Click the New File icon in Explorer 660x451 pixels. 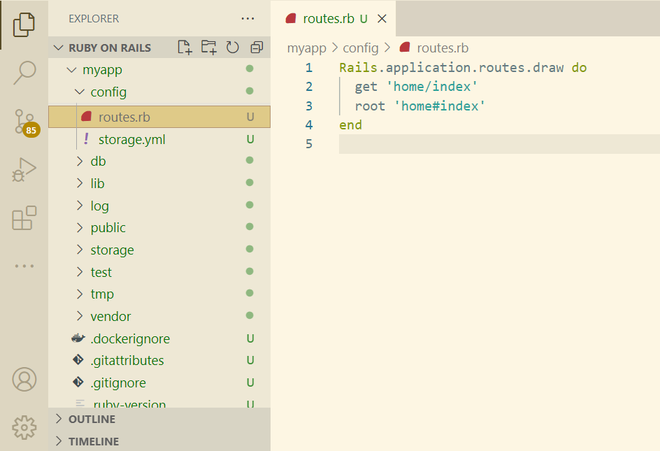coord(185,47)
